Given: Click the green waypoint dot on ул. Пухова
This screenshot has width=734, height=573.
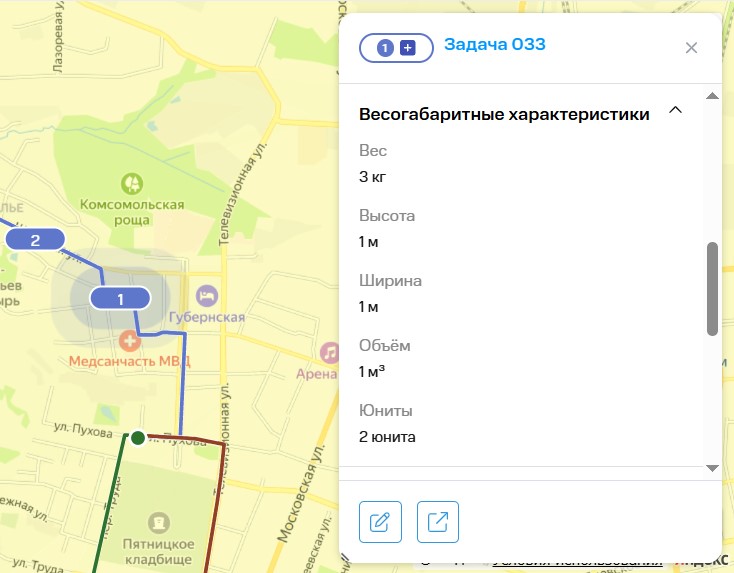Looking at the screenshot, I should [x=138, y=437].
